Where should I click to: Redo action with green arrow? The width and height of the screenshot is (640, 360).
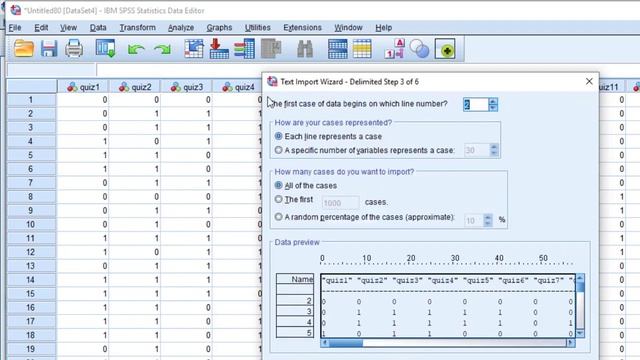(x=162, y=49)
